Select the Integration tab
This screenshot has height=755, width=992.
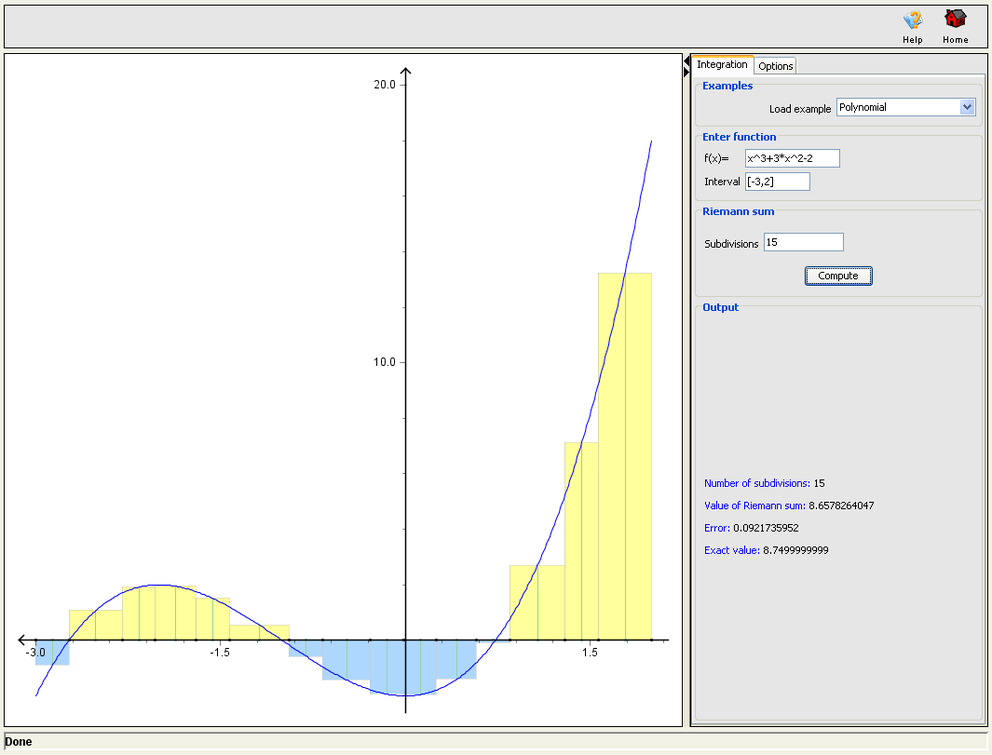point(722,63)
